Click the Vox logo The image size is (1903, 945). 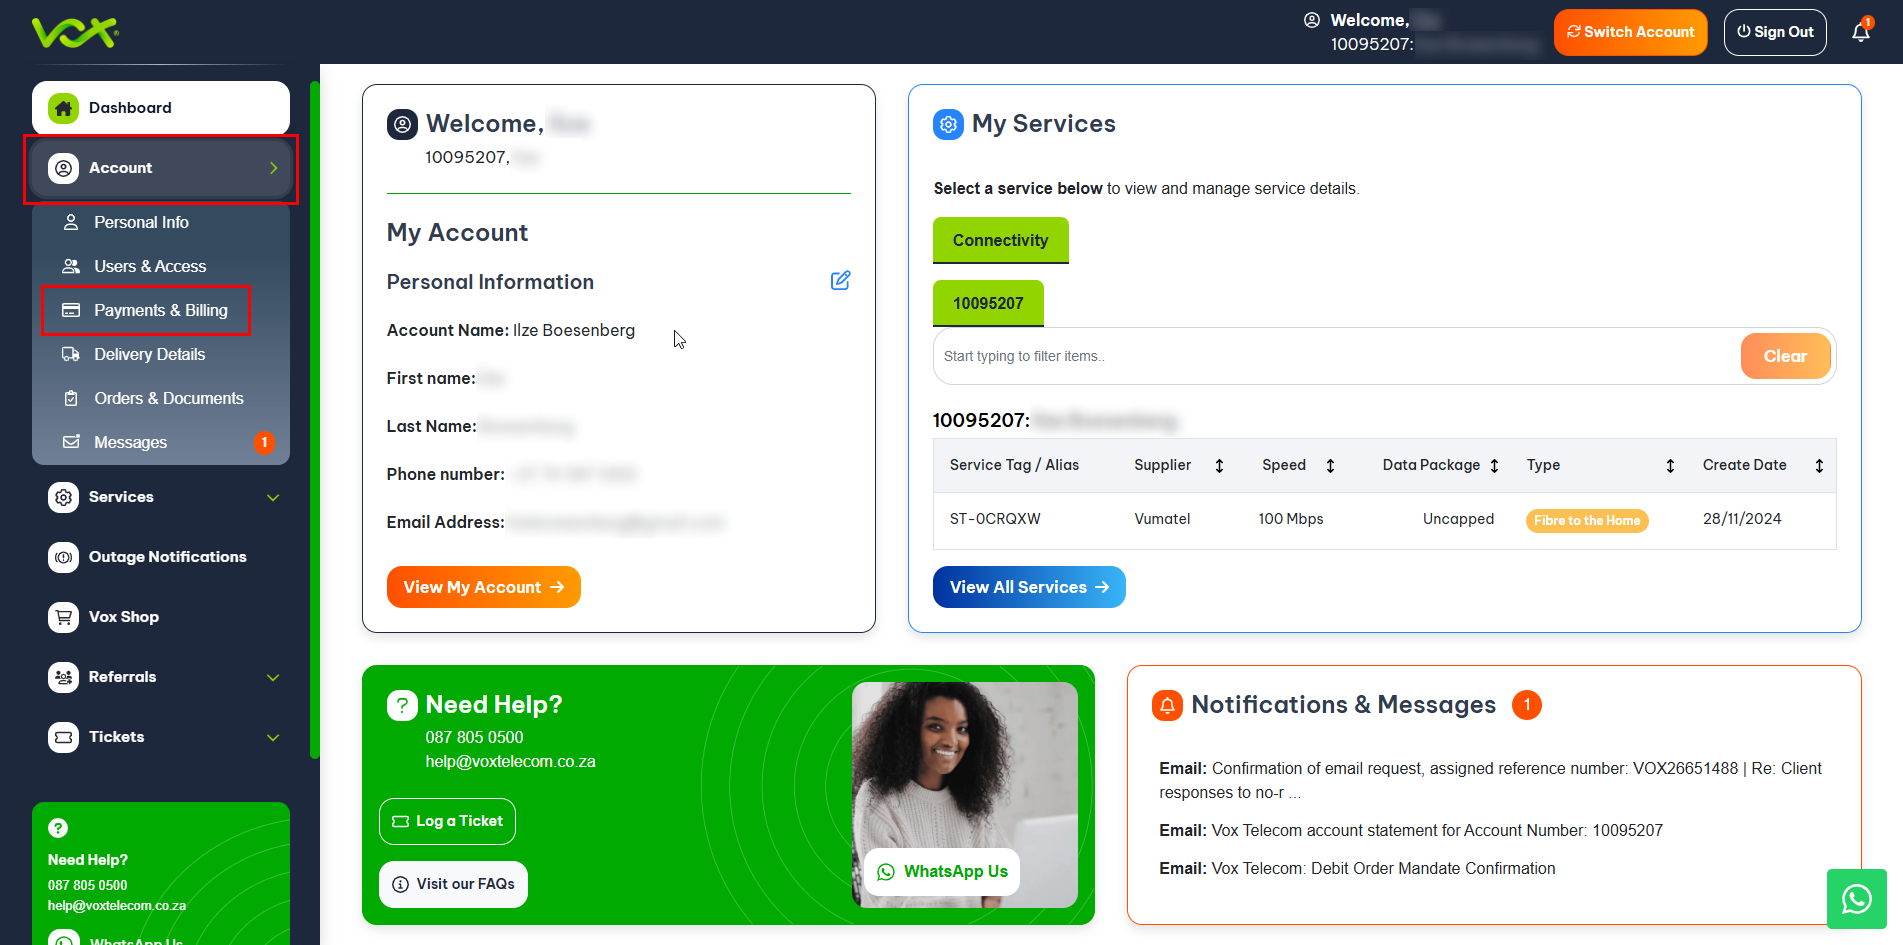click(x=75, y=32)
